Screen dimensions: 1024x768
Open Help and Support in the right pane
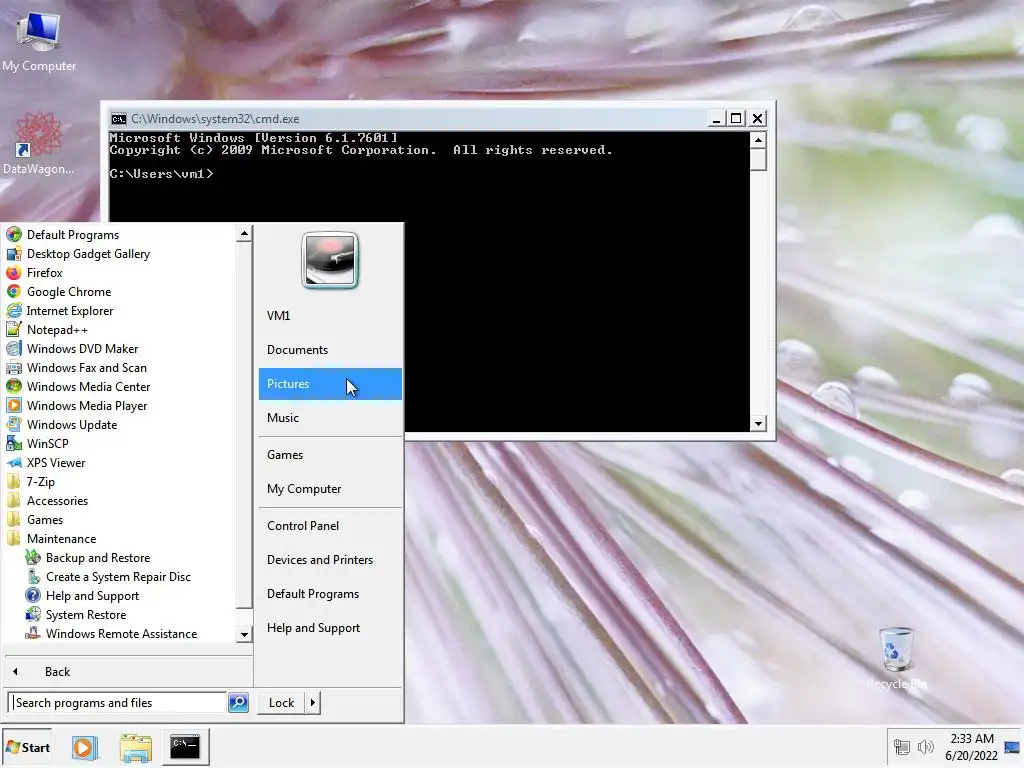pyautogui.click(x=330, y=628)
